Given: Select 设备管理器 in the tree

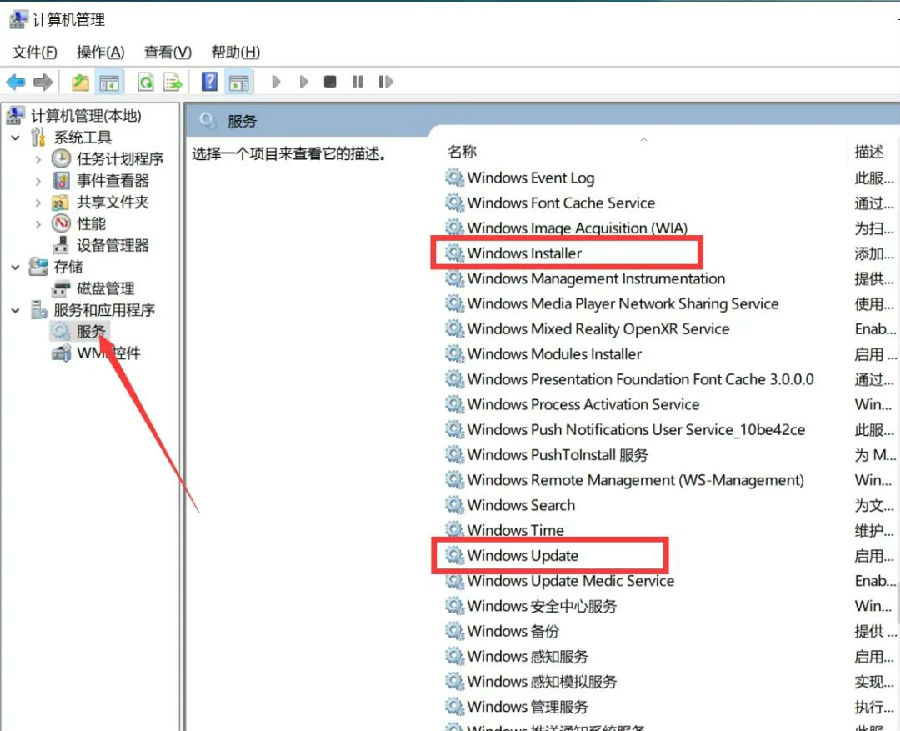Looking at the screenshot, I should [x=113, y=245].
